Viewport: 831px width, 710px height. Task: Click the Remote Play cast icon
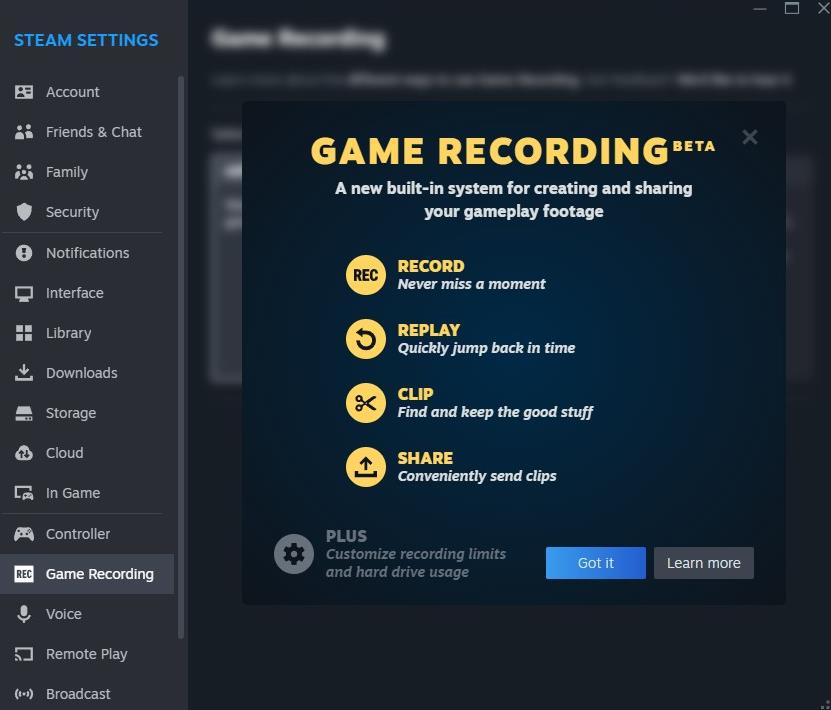click(24, 654)
